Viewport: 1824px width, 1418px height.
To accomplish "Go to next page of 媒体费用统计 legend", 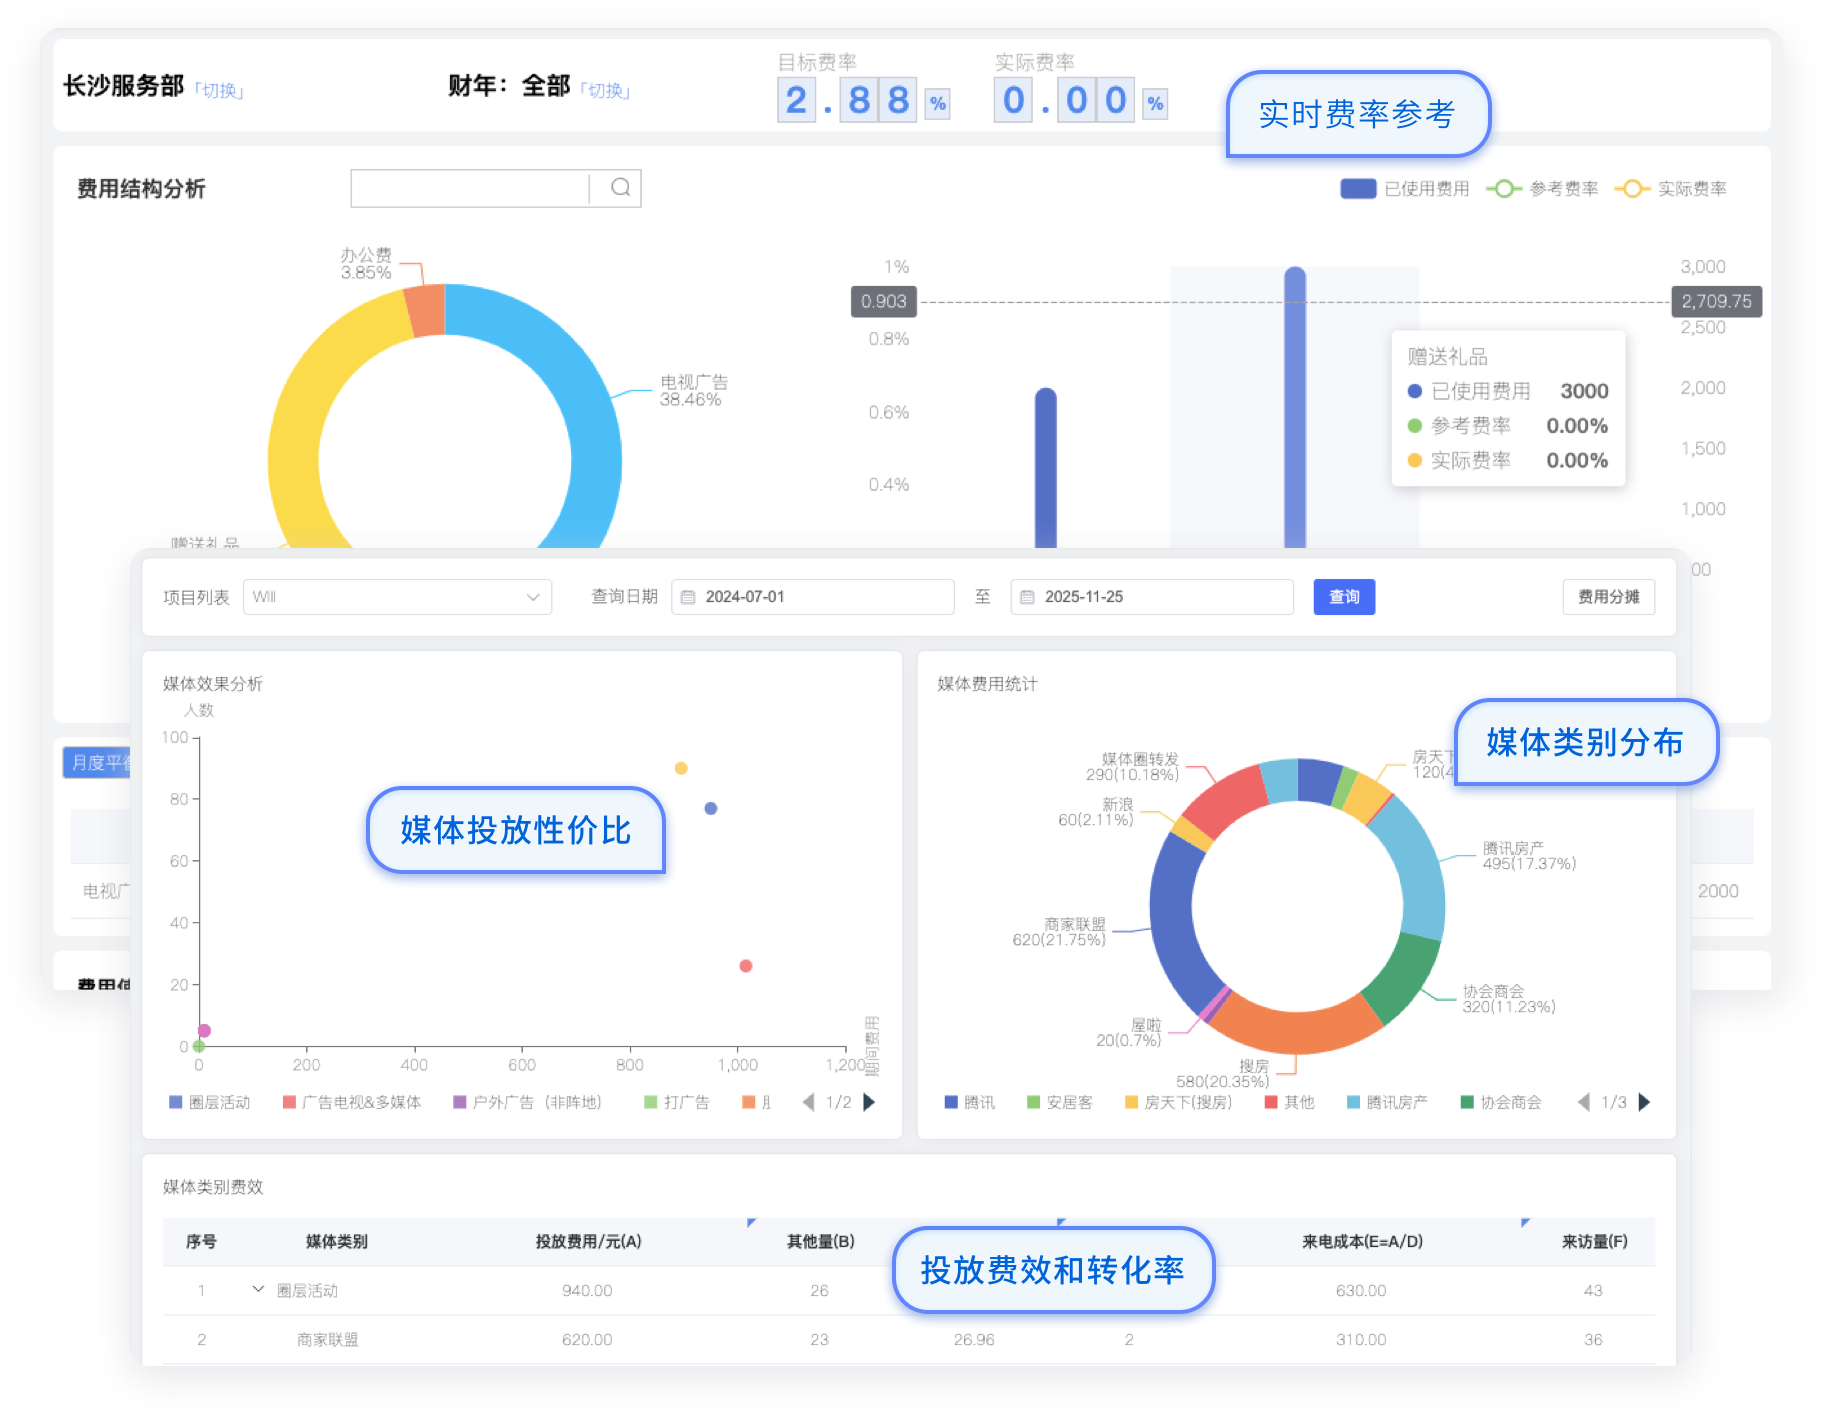I will tap(1644, 1102).
